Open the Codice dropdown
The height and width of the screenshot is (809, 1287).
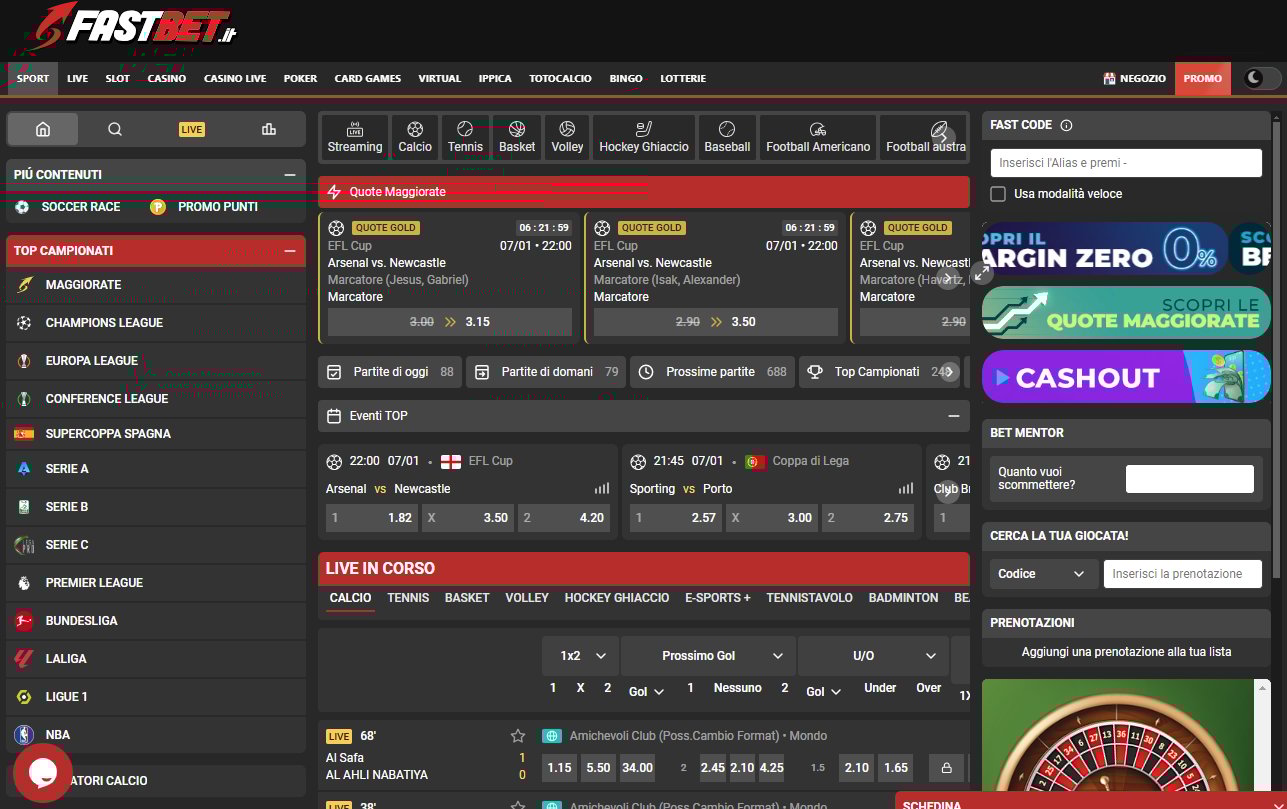click(x=1041, y=574)
